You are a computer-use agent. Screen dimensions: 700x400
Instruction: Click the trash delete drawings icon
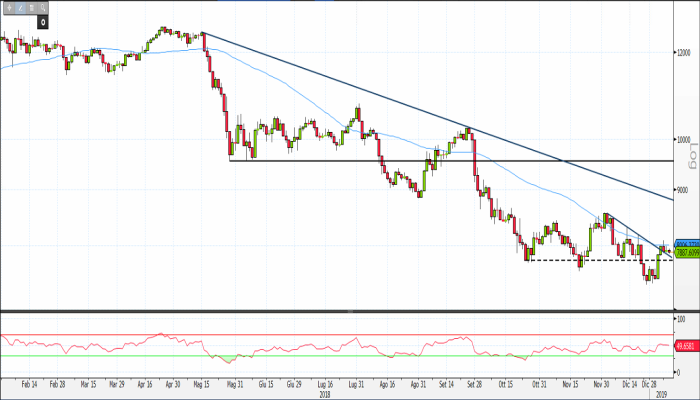[30, 7]
